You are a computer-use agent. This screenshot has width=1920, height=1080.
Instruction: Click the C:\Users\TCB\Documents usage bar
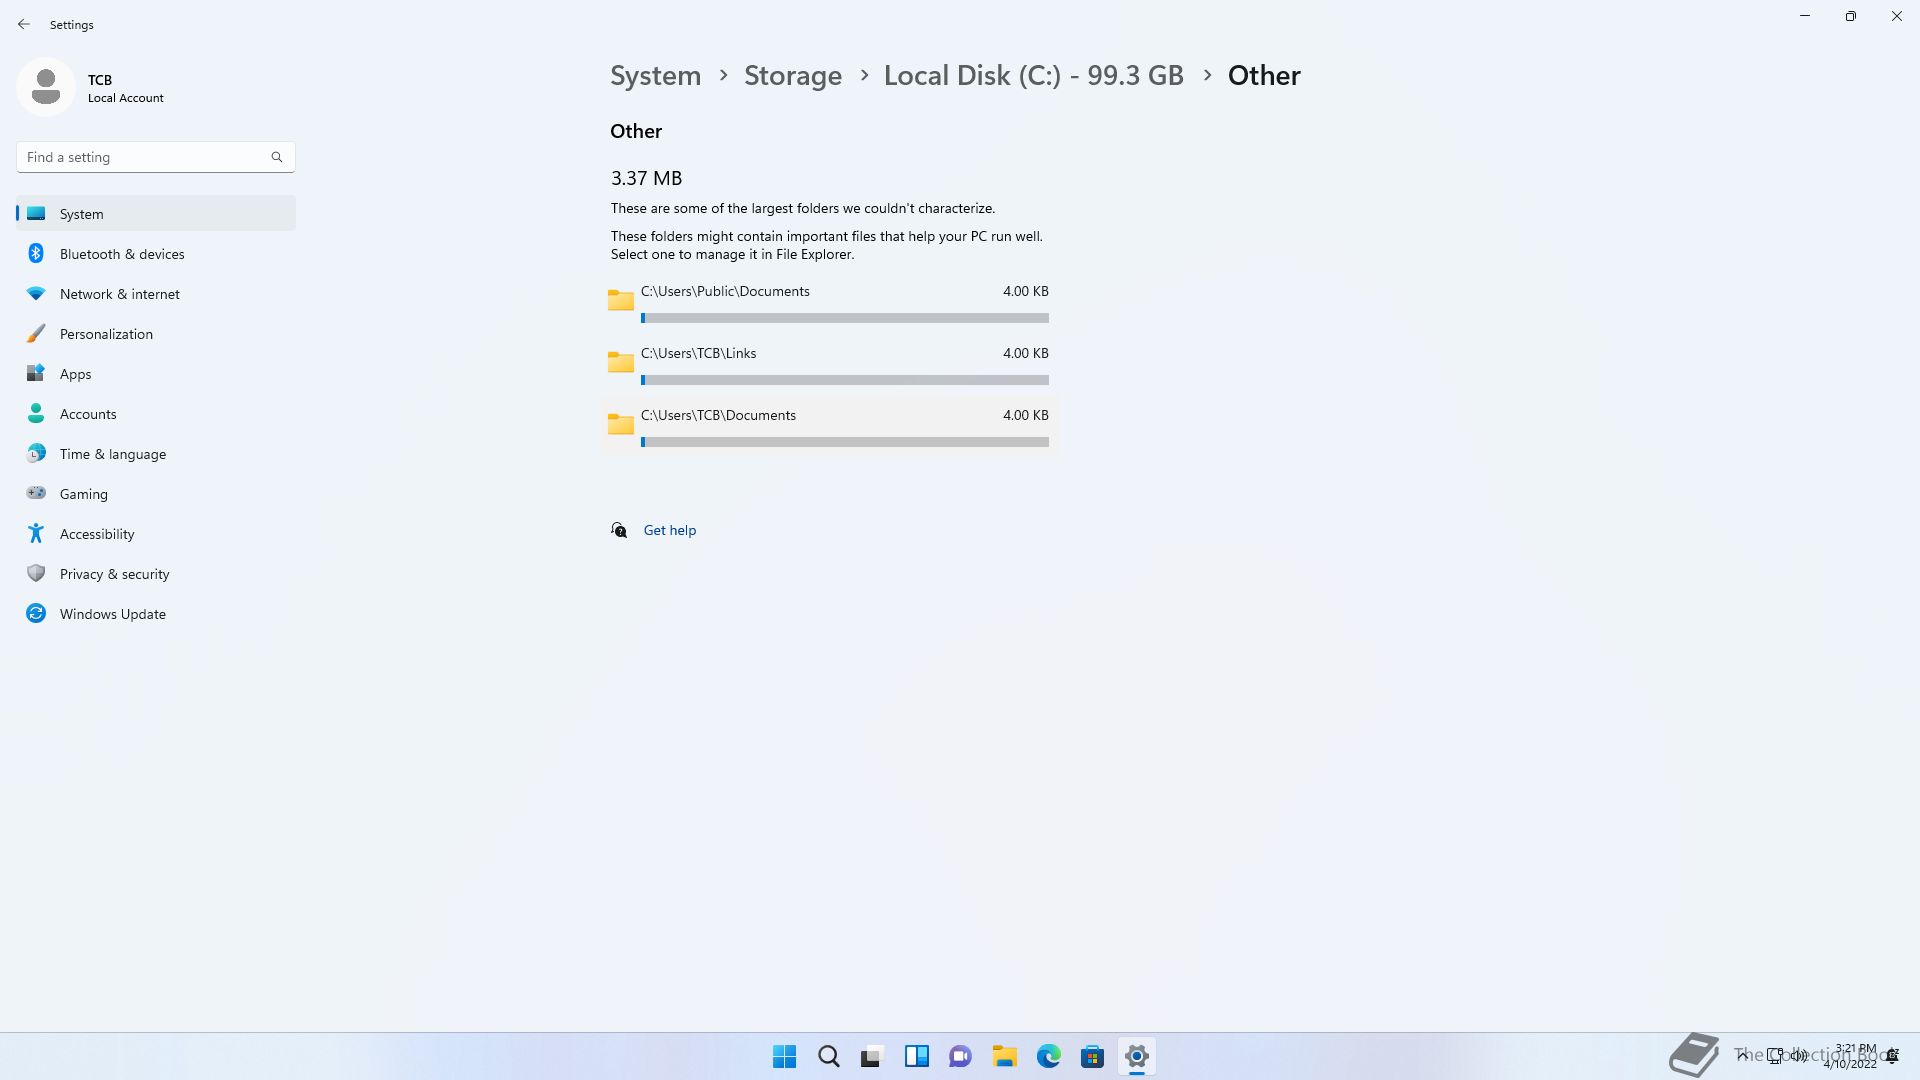[x=845, y=442]
